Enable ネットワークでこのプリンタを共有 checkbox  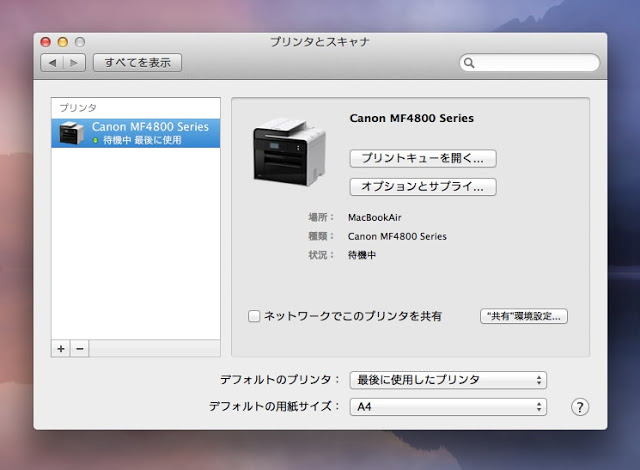point(254,316)
